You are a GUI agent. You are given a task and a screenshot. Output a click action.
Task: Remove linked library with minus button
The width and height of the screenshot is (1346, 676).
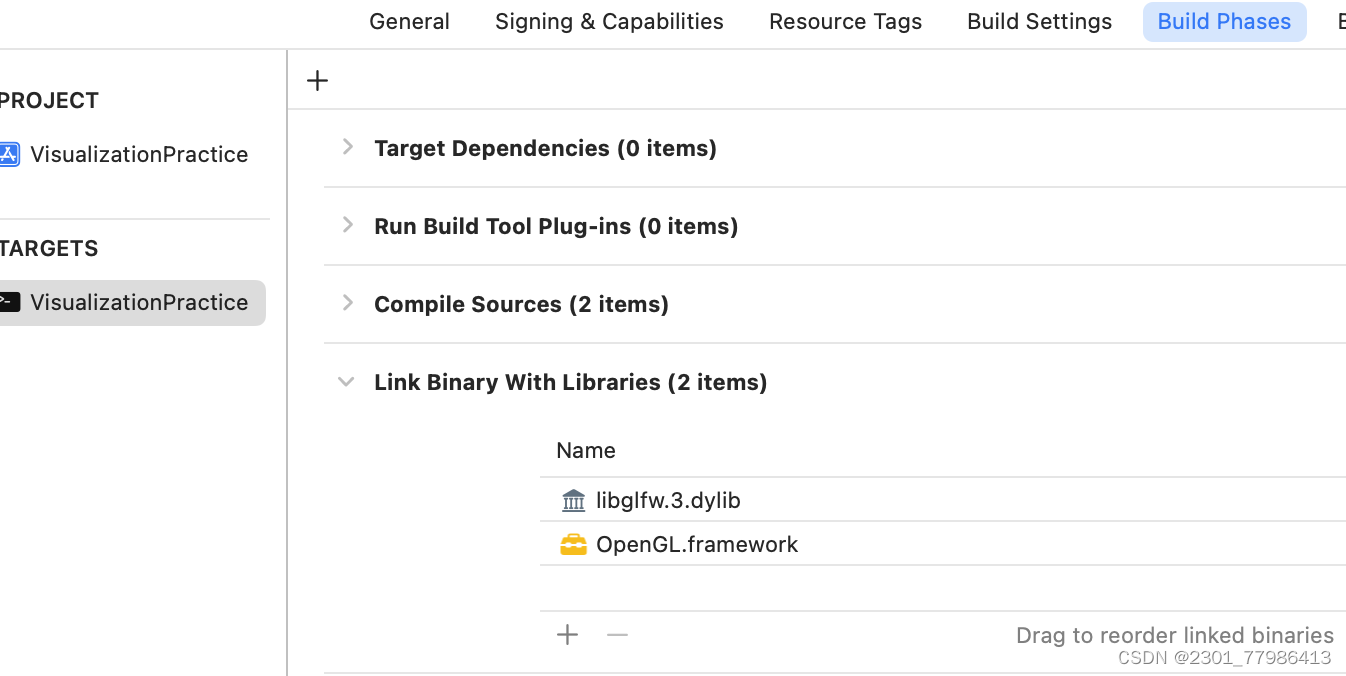617,634
